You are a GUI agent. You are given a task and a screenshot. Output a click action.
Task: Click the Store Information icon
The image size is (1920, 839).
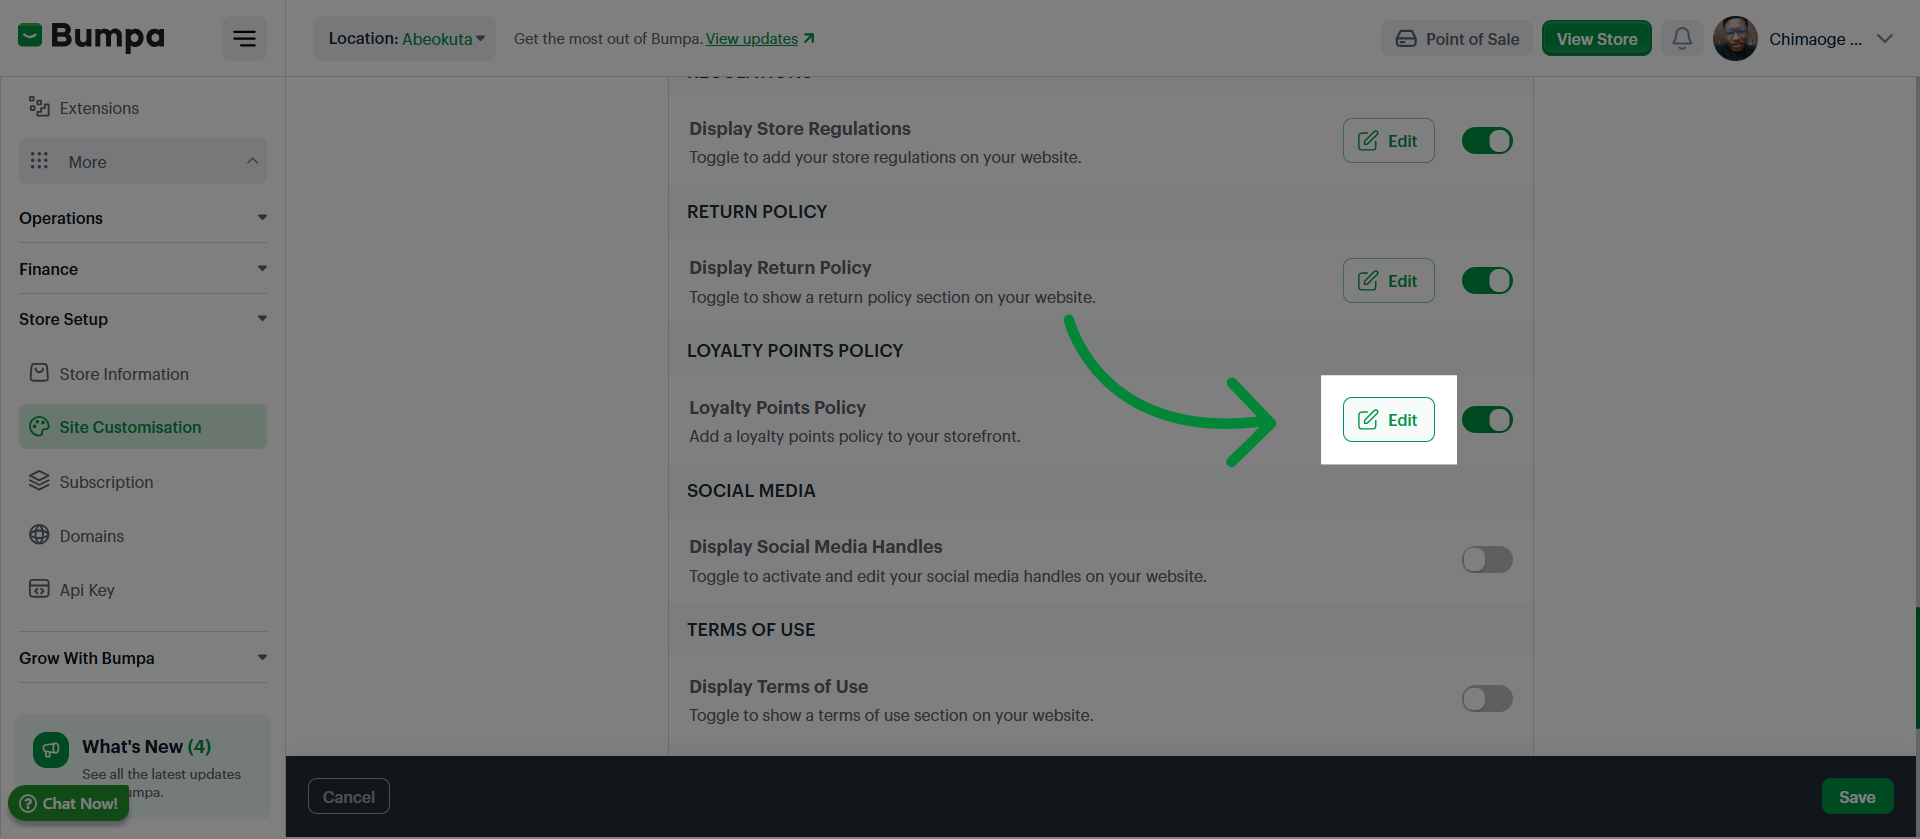[x=39, y=373]
